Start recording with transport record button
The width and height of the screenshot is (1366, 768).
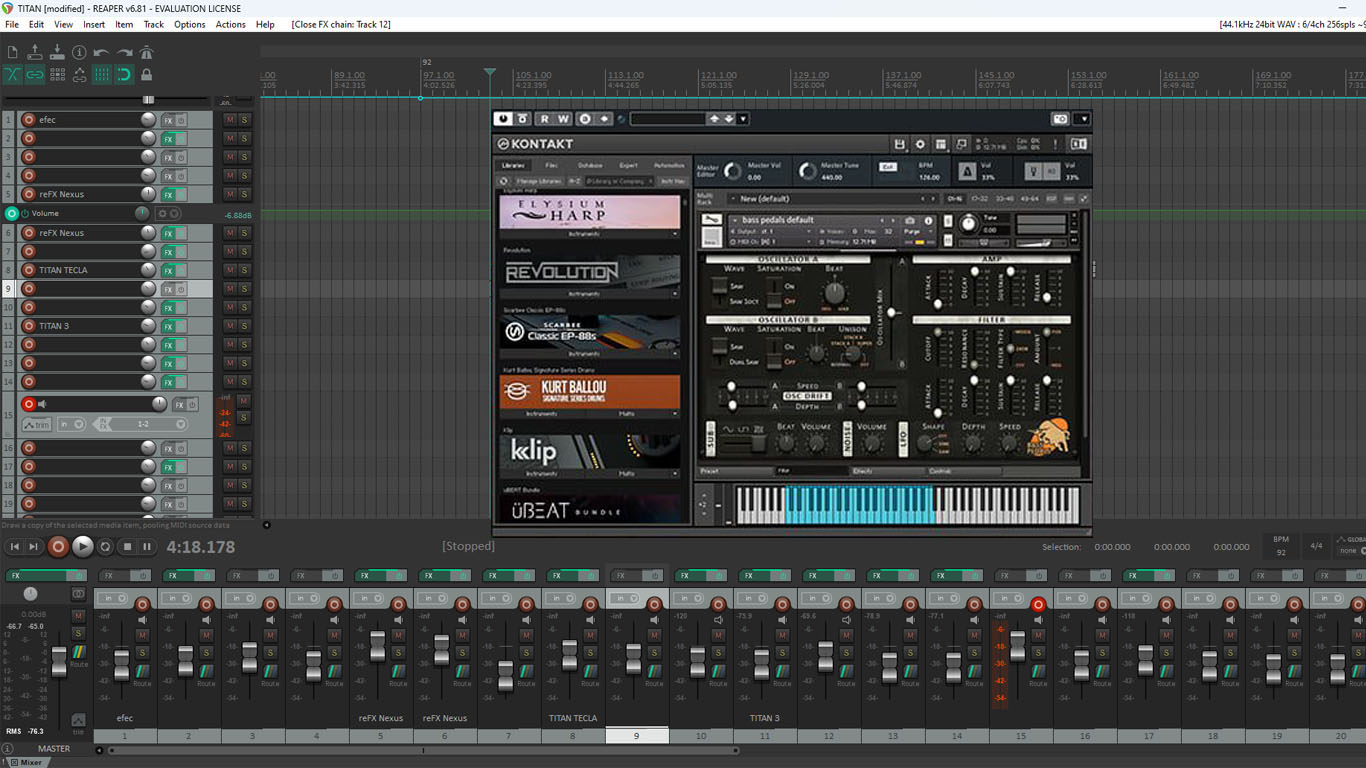(58, 546)
